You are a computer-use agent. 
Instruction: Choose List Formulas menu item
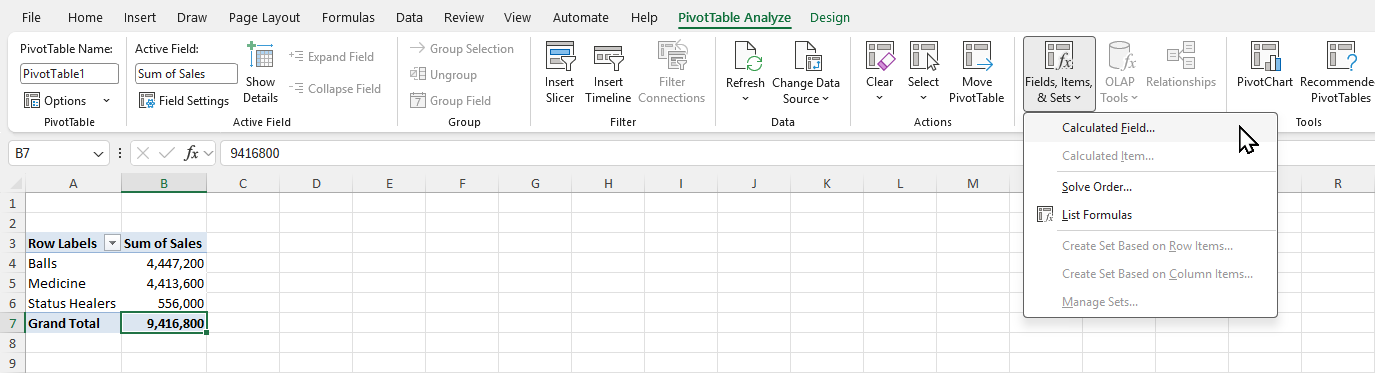[1150, 215]
